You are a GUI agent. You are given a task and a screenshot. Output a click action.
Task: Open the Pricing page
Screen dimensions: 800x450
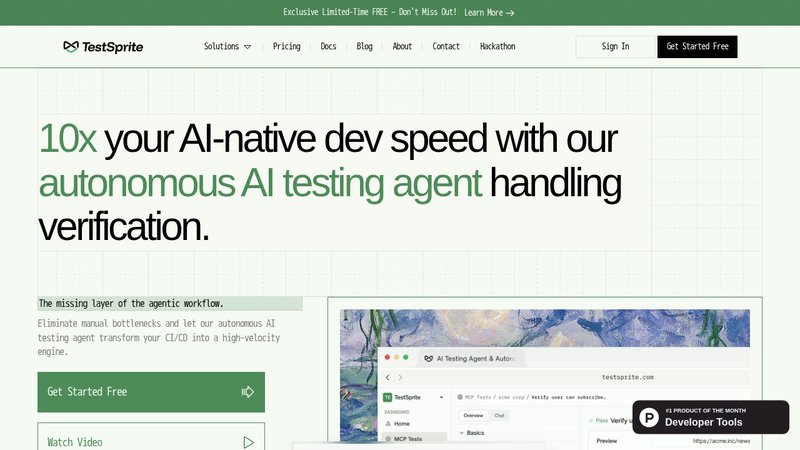coord(286,46)
